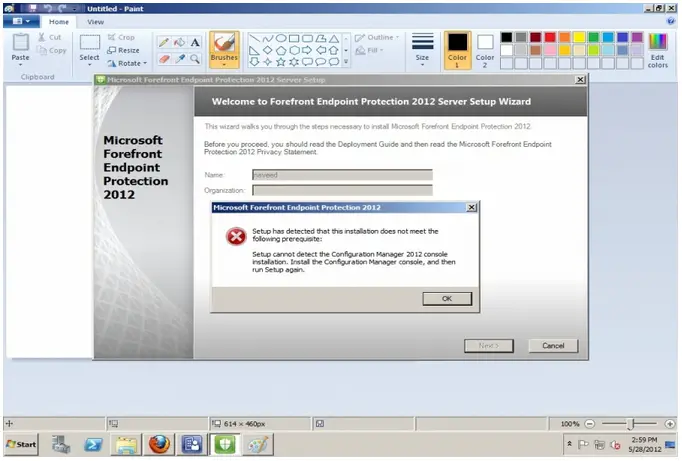Expand the Rotate dropdown
The height and width of the screenshot is (461, 682).
[145, 63]
